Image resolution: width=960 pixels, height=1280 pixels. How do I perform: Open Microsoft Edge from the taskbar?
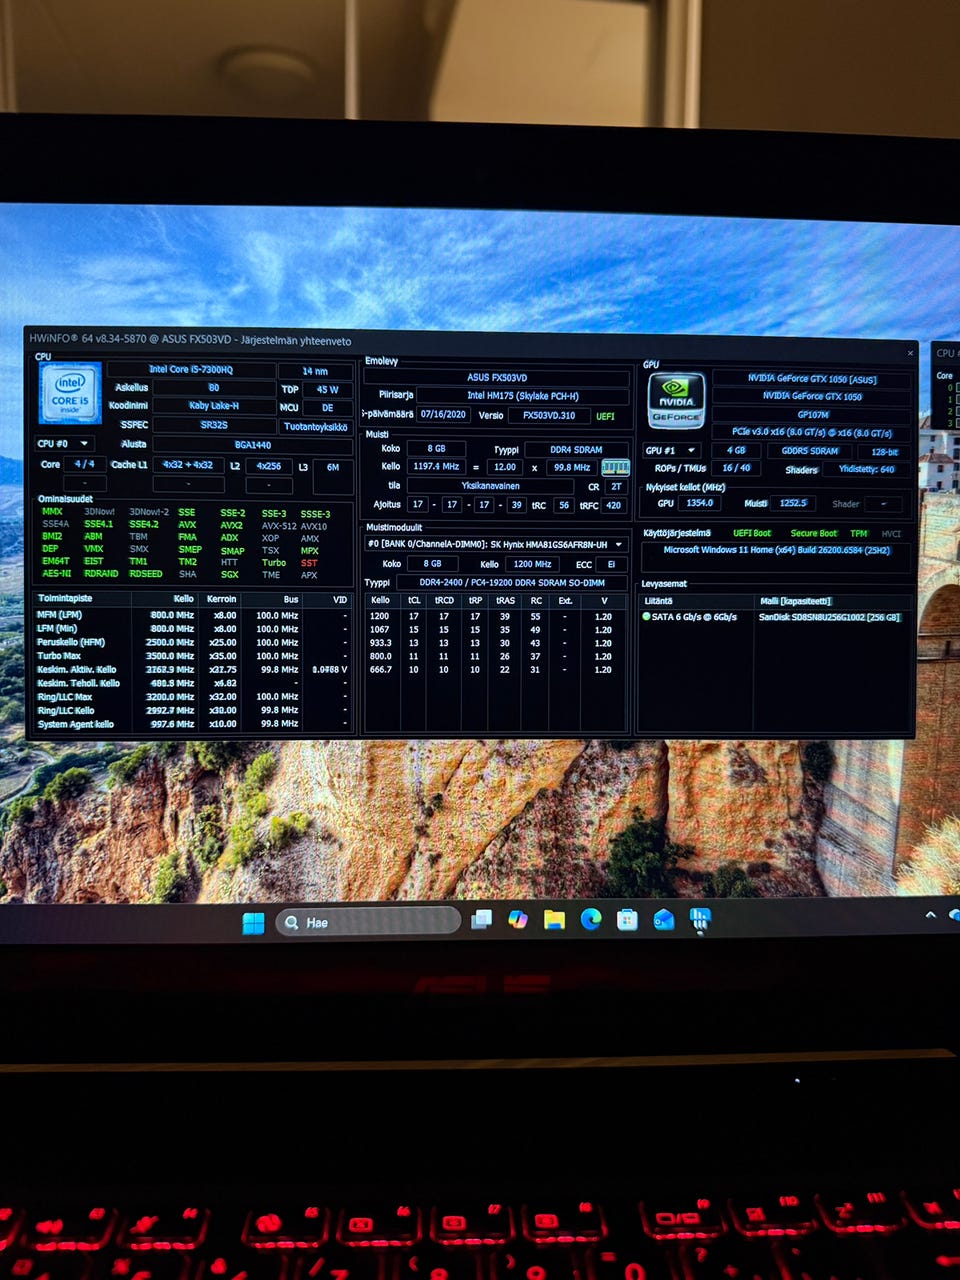pyautogui.click(x=590, y=919)
